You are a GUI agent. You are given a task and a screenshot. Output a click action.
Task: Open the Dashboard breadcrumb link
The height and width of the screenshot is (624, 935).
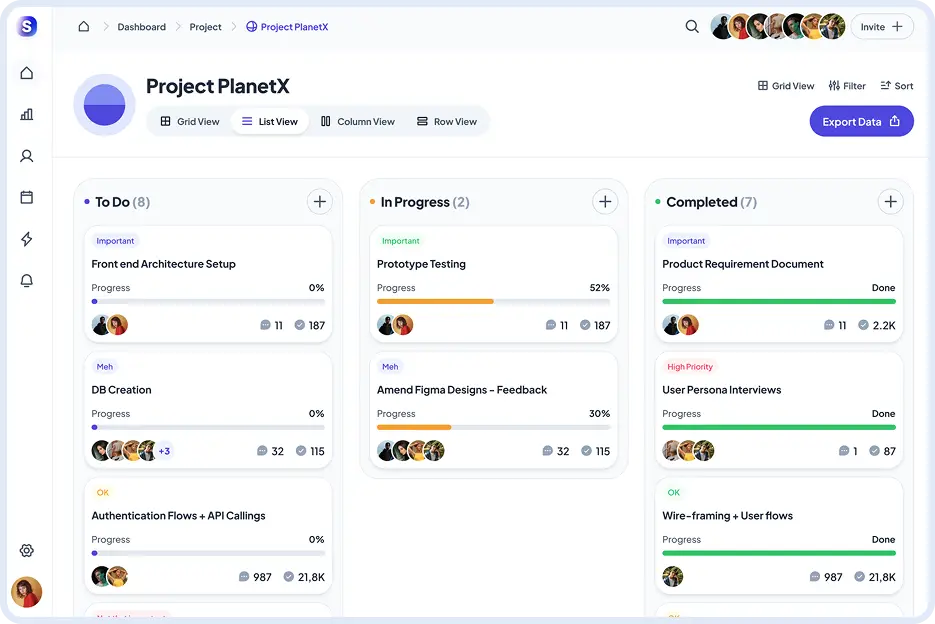(x=141, y=26)
